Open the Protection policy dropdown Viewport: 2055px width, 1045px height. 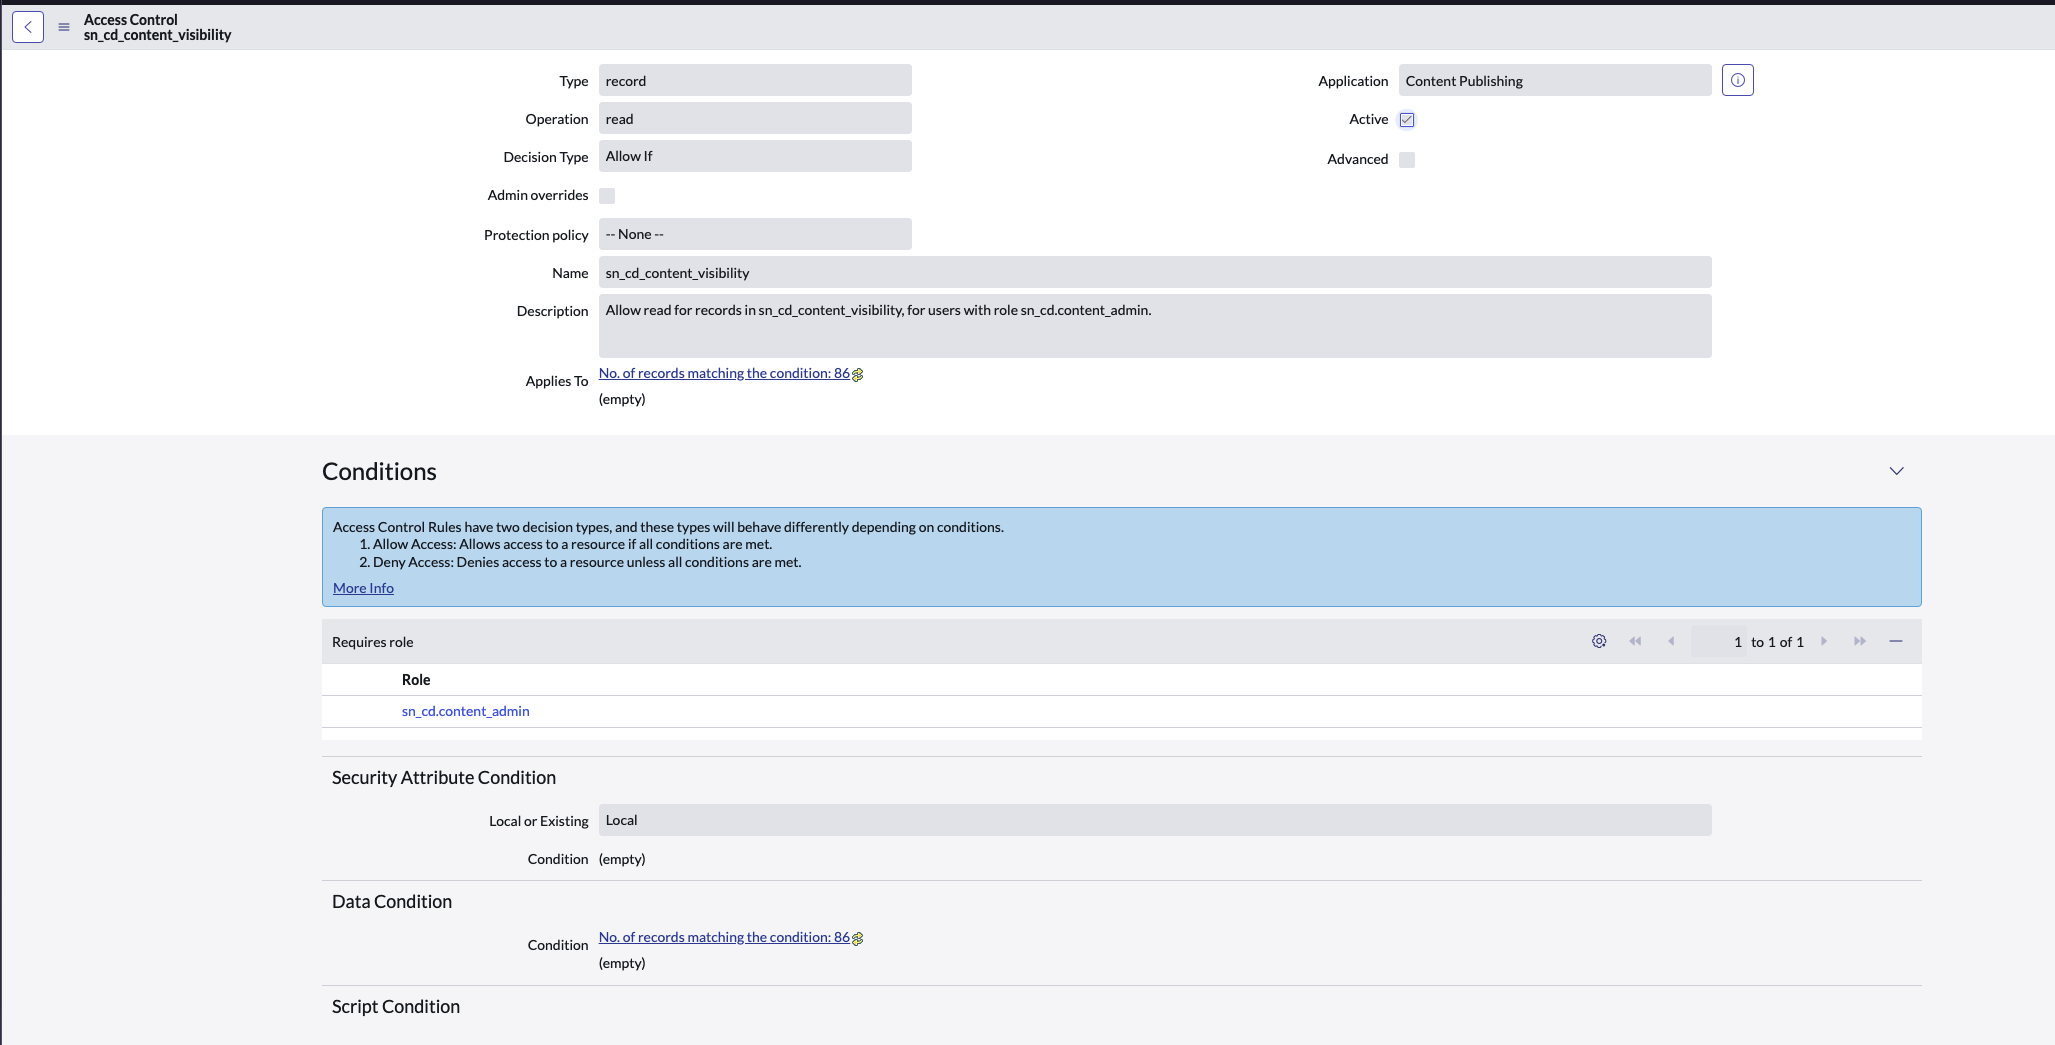point(754,233)
